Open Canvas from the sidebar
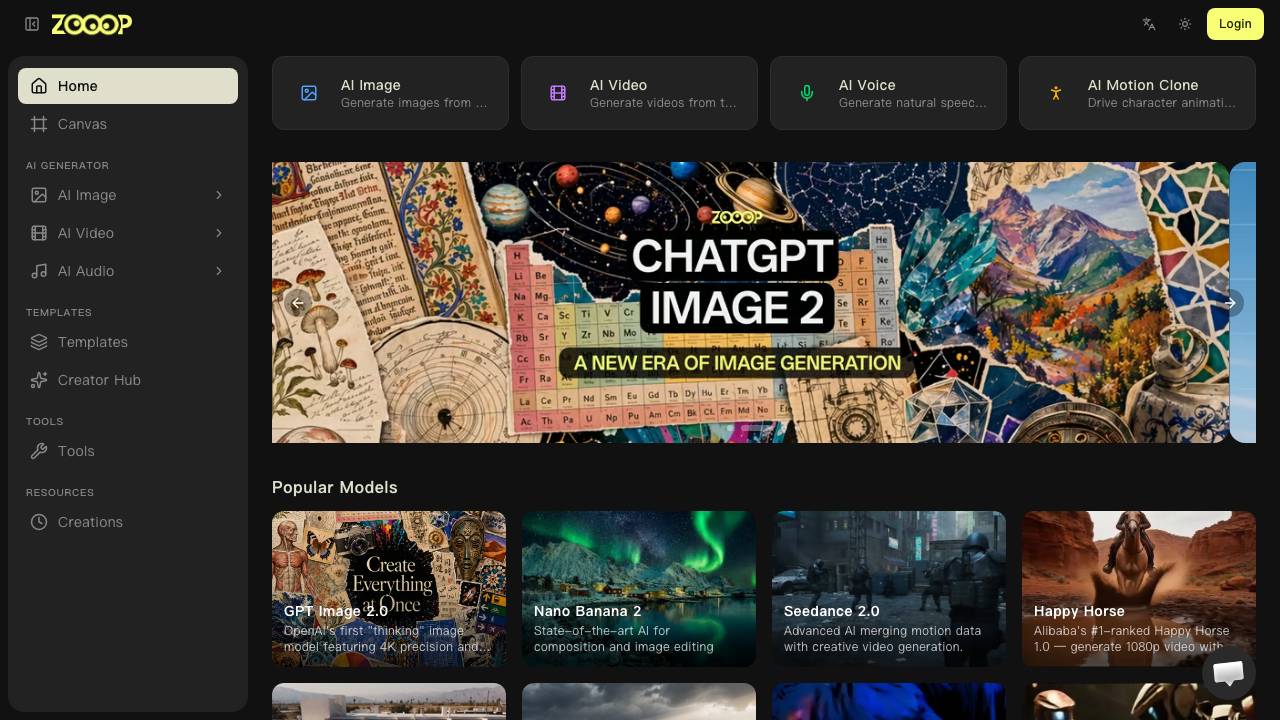The width and height of the screenshot is (1280, 720). (128, 124)
